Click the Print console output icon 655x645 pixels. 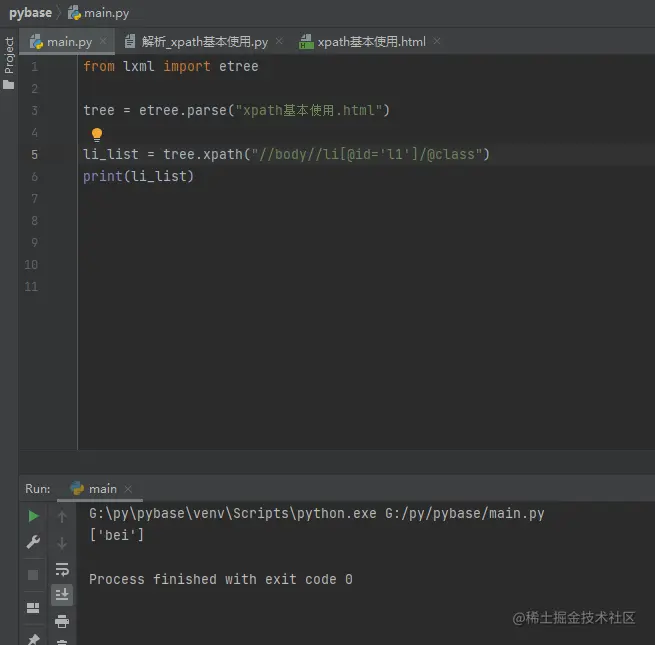(62, 622)
